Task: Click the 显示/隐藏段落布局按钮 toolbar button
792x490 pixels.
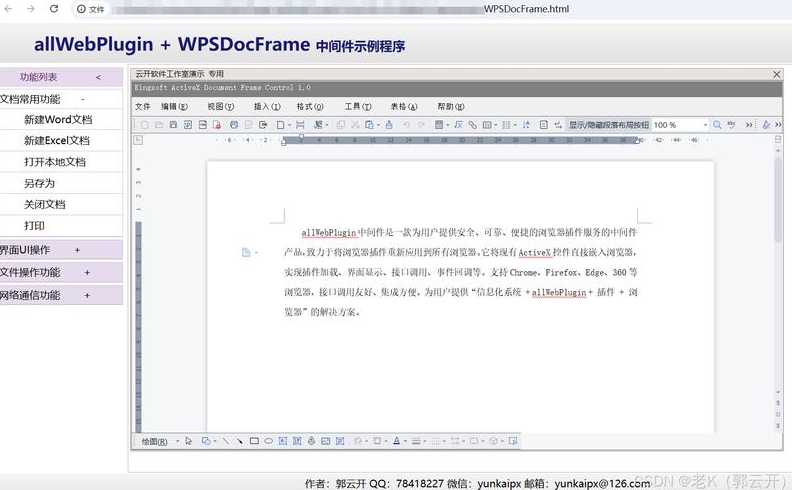Action: 609,124
